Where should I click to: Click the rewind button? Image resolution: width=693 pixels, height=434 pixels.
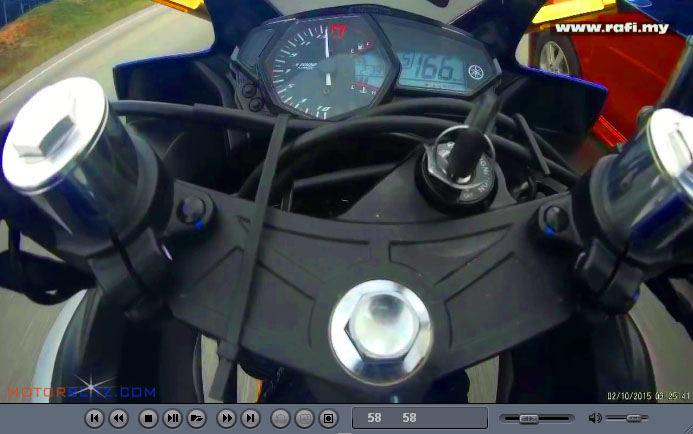[118, 418]
